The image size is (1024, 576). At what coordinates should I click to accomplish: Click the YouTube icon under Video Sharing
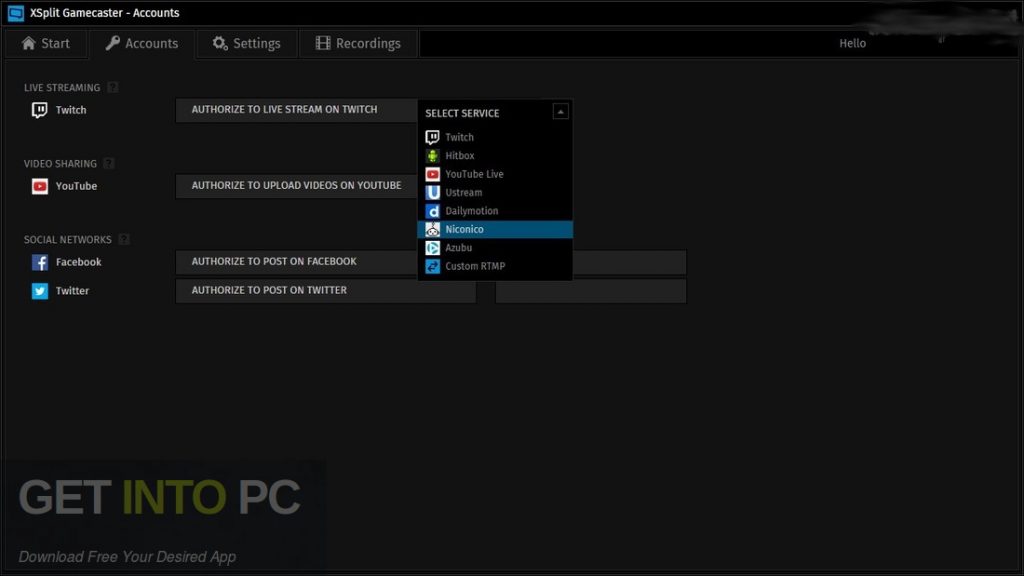[40, 186]
